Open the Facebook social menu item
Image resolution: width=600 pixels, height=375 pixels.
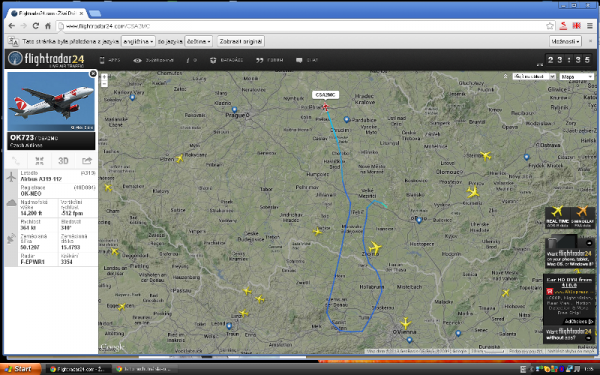[191, 60]
